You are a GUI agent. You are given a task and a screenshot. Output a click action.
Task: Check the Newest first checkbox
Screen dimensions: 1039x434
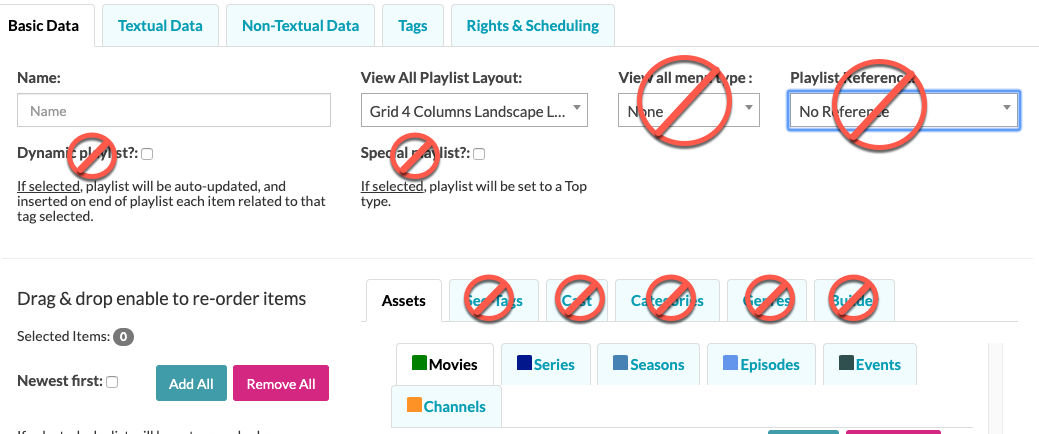(x=113, y=382)
